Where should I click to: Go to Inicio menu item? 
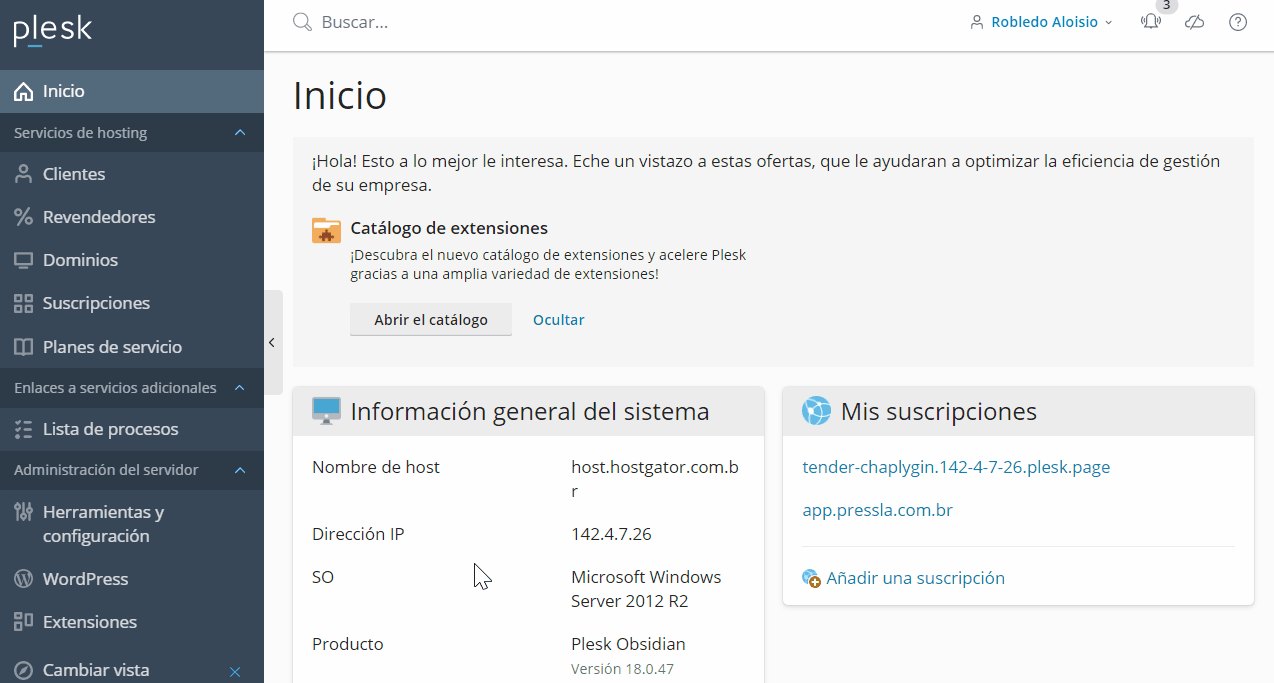coord(132,91)
